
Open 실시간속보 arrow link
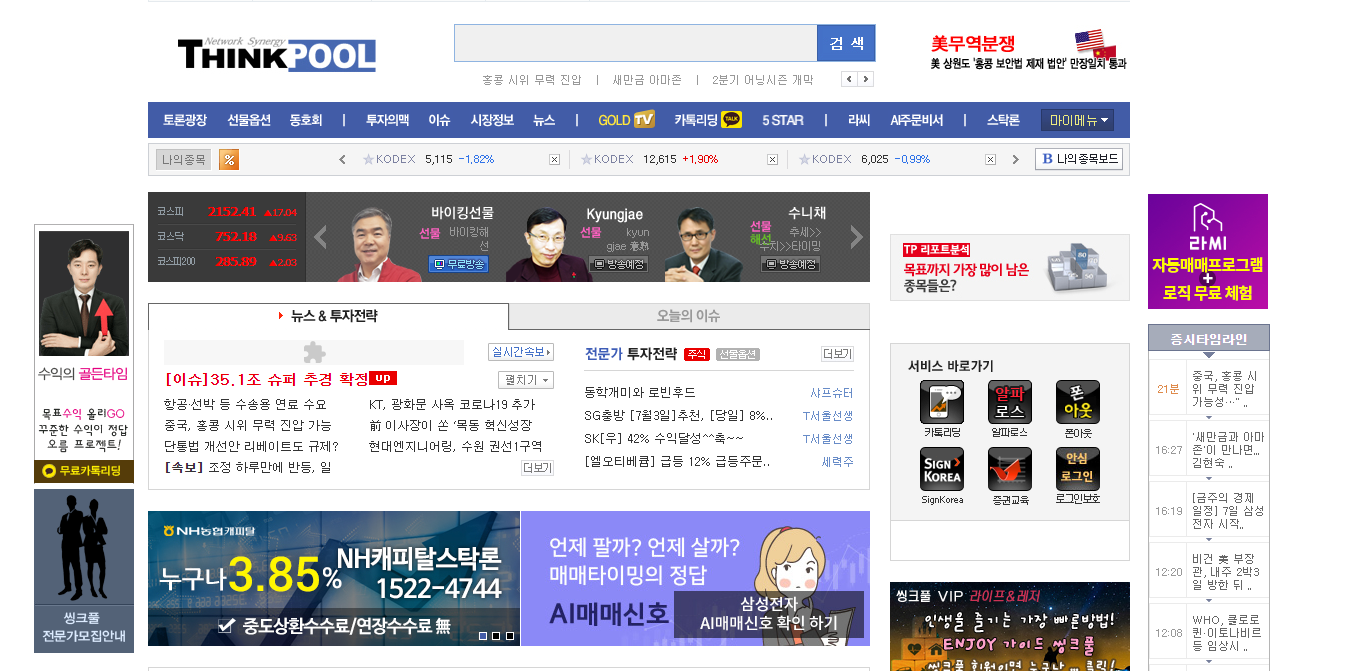coord(521,352)
